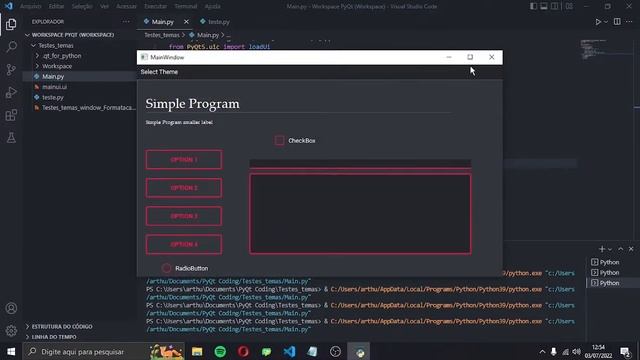Toggle primary sidebar layout icon in title bar
The height and width of the screenshot is (360, 640).
[x=533, y=6]
